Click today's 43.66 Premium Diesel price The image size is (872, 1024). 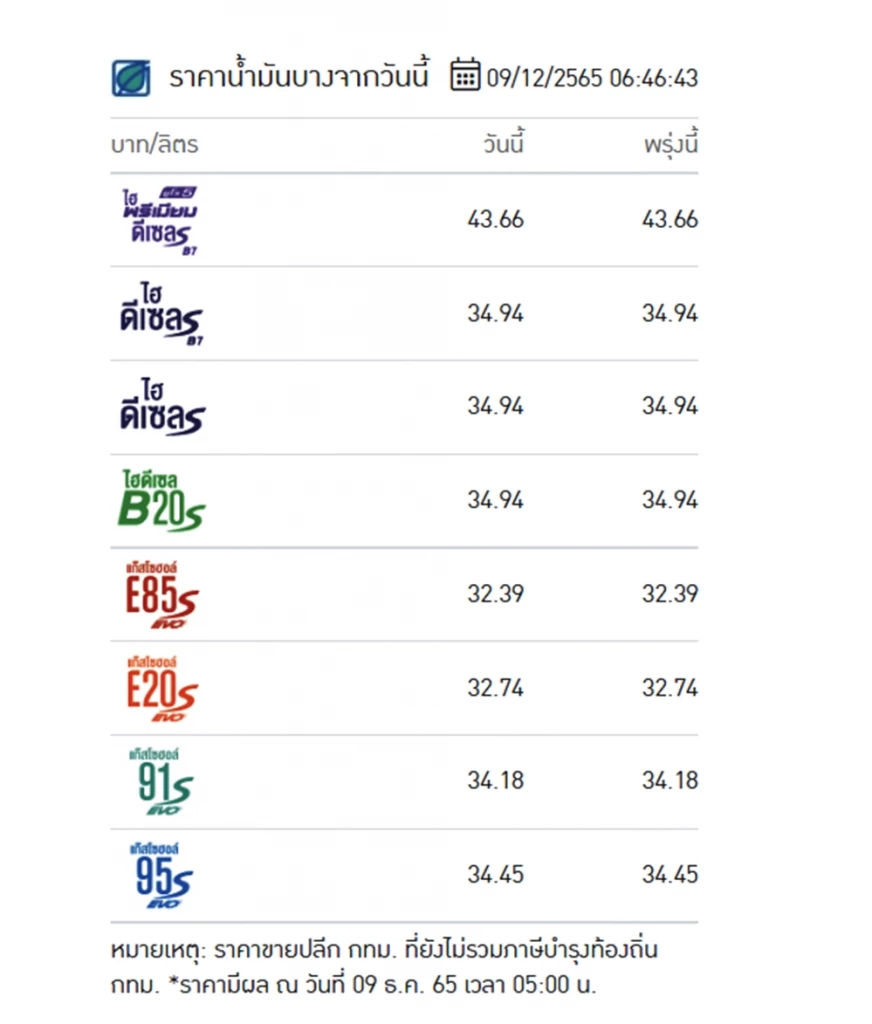click(x=495, y=220)
